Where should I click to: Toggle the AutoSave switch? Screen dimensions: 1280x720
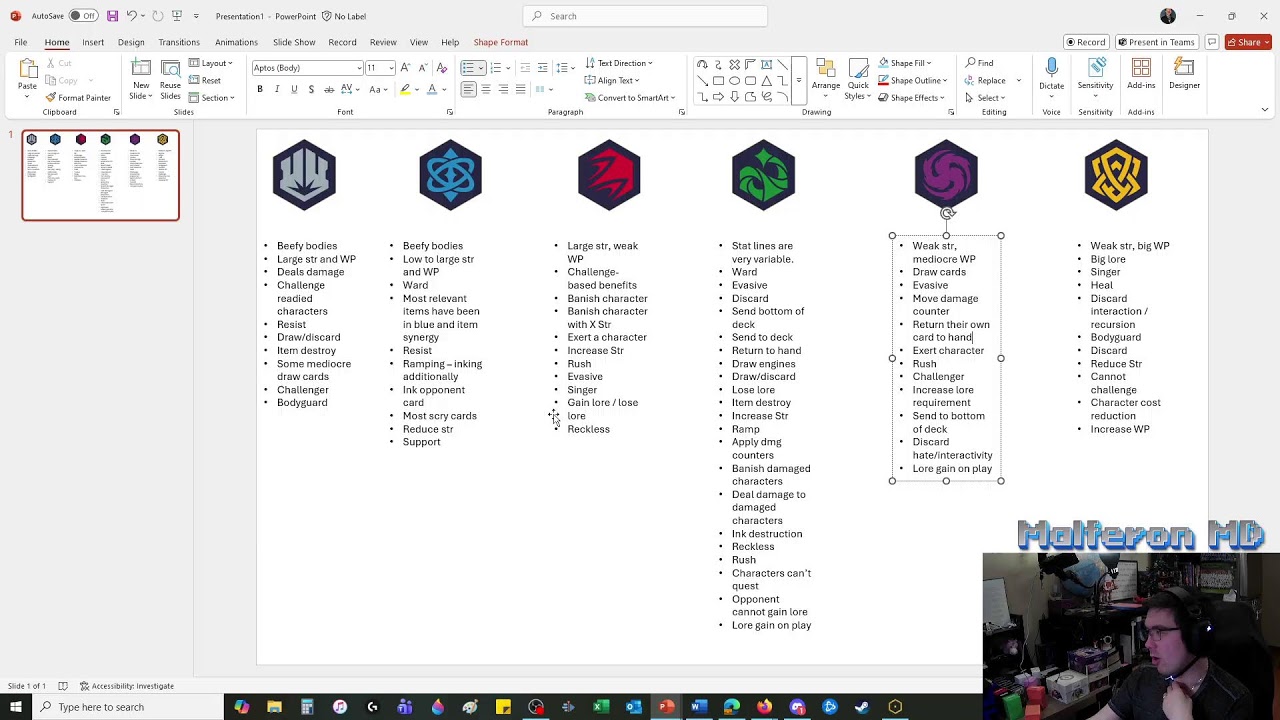tap(82, 16)
